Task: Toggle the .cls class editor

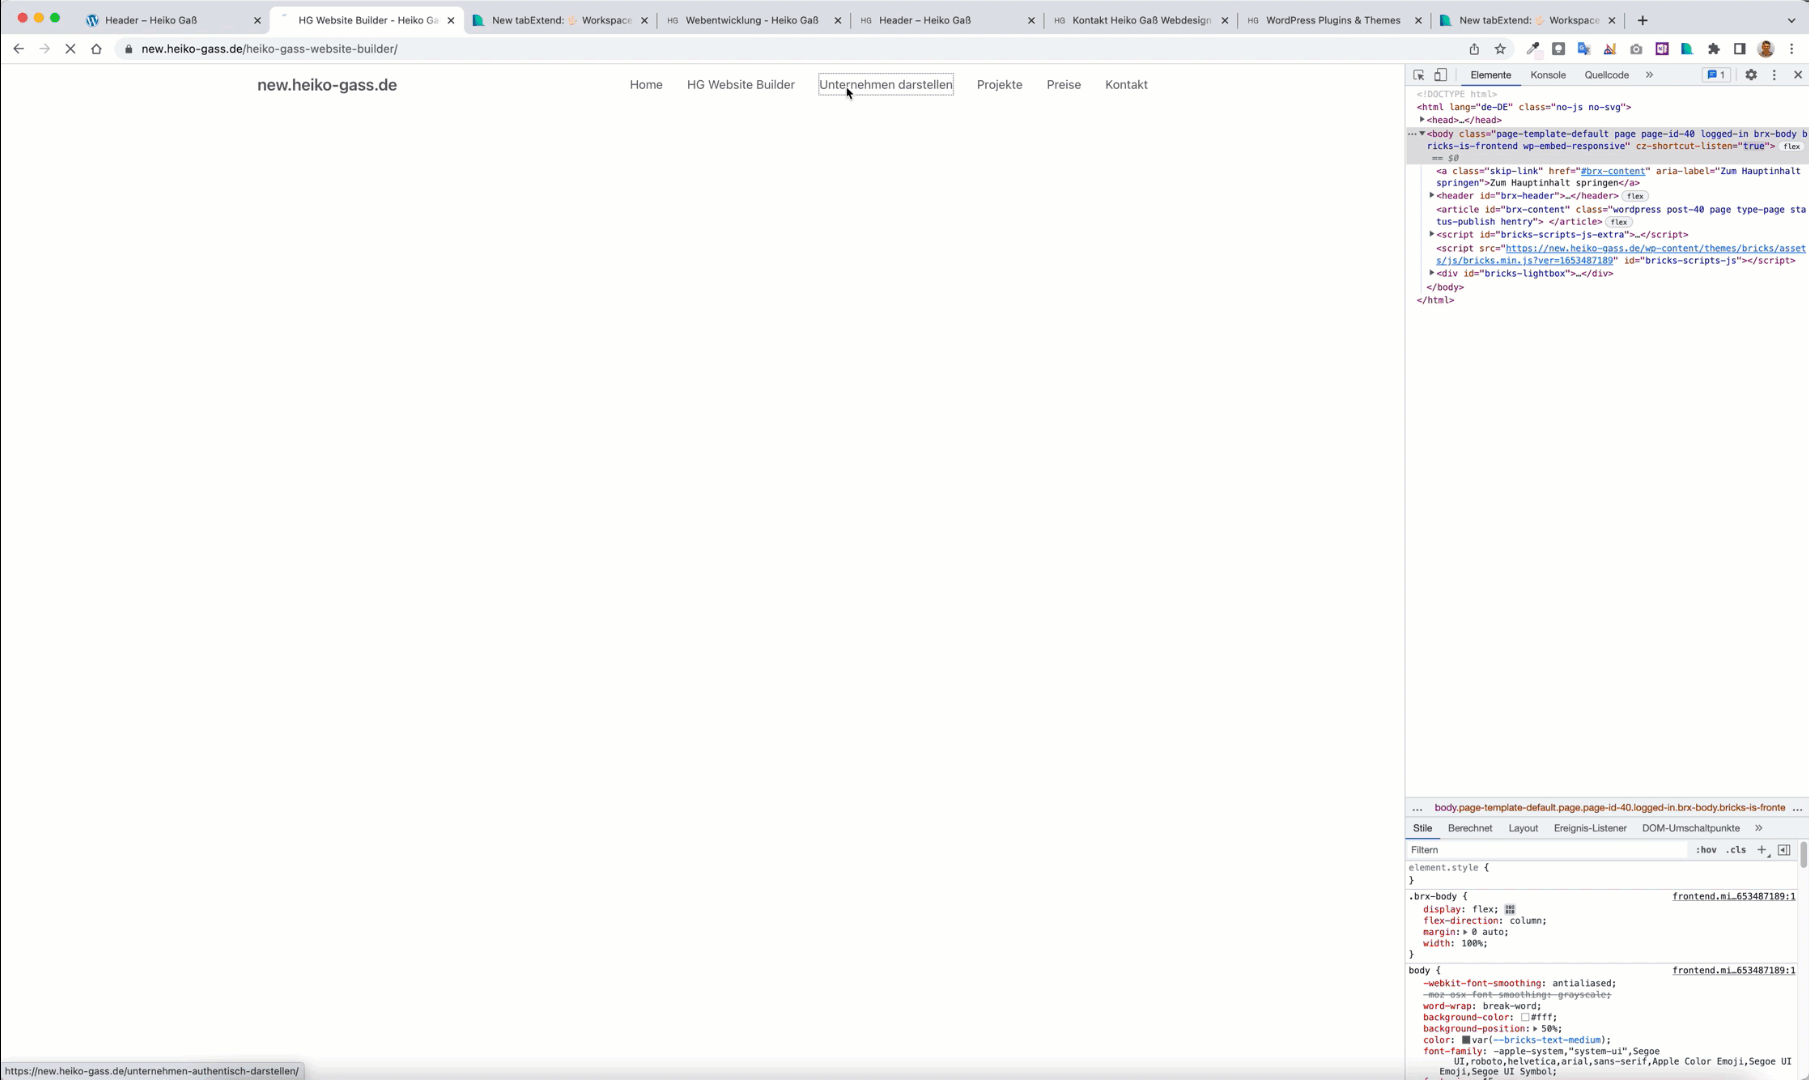Action: [x=1737, y=850]
